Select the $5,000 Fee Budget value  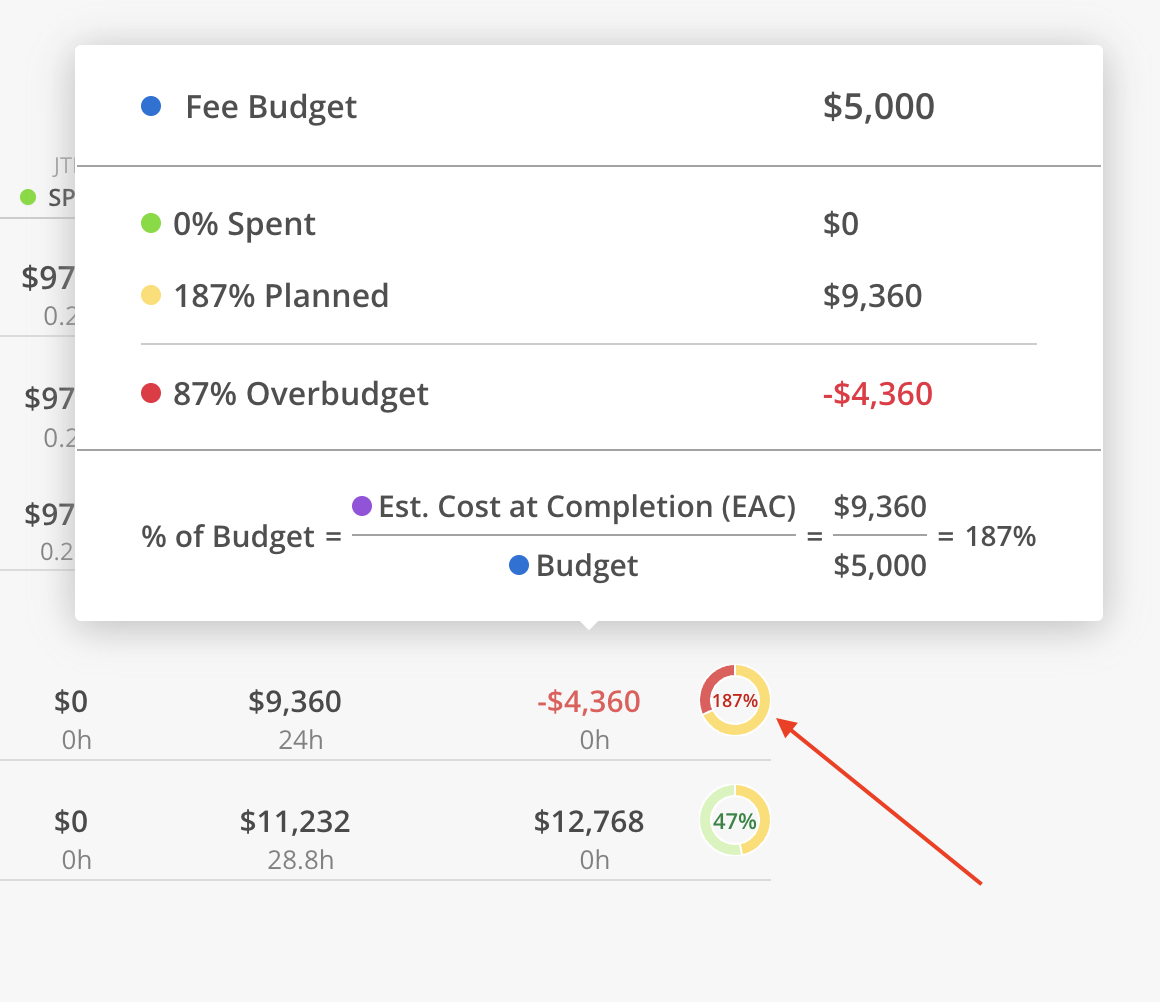click(878, 107)
